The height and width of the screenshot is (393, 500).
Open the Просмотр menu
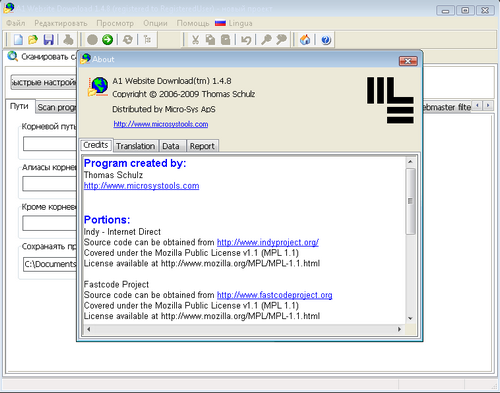click(115, 23)
